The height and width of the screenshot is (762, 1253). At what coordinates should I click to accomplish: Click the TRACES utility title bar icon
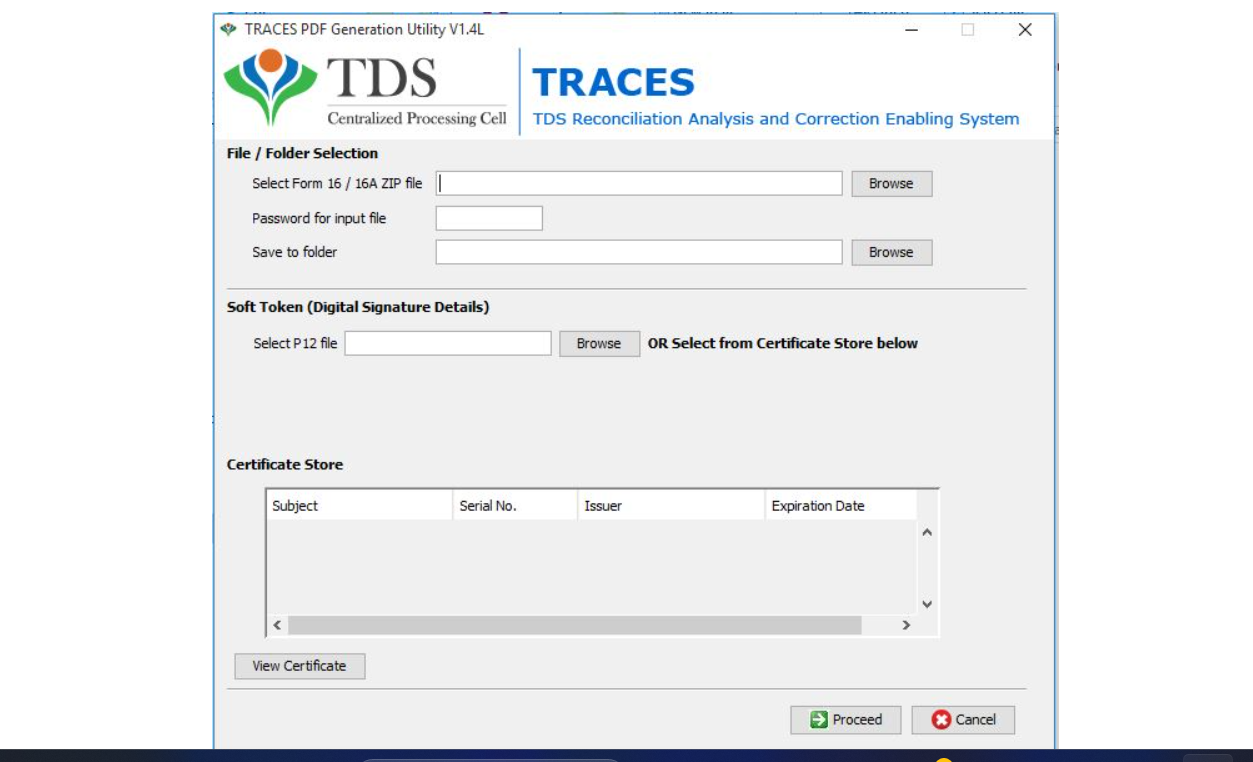pyautogui.click(x=229, y=30)
